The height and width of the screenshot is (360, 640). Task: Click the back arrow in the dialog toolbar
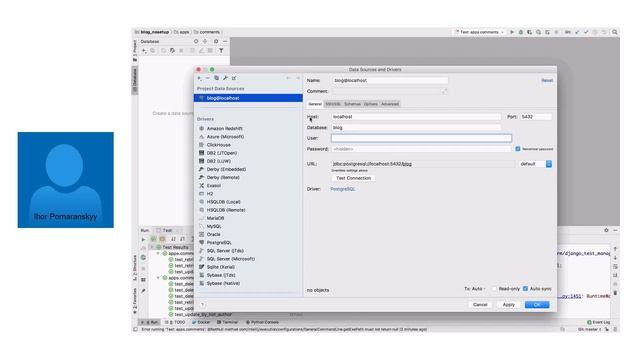289,78
